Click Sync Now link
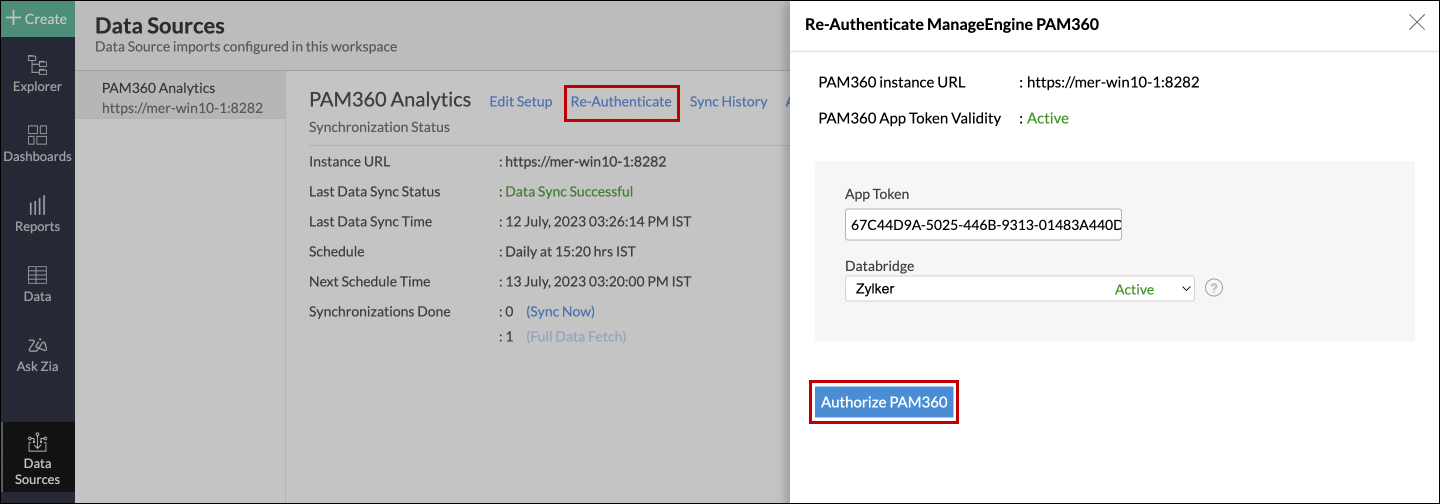This screenshot has width=1440, height=504. click(560, 312)
